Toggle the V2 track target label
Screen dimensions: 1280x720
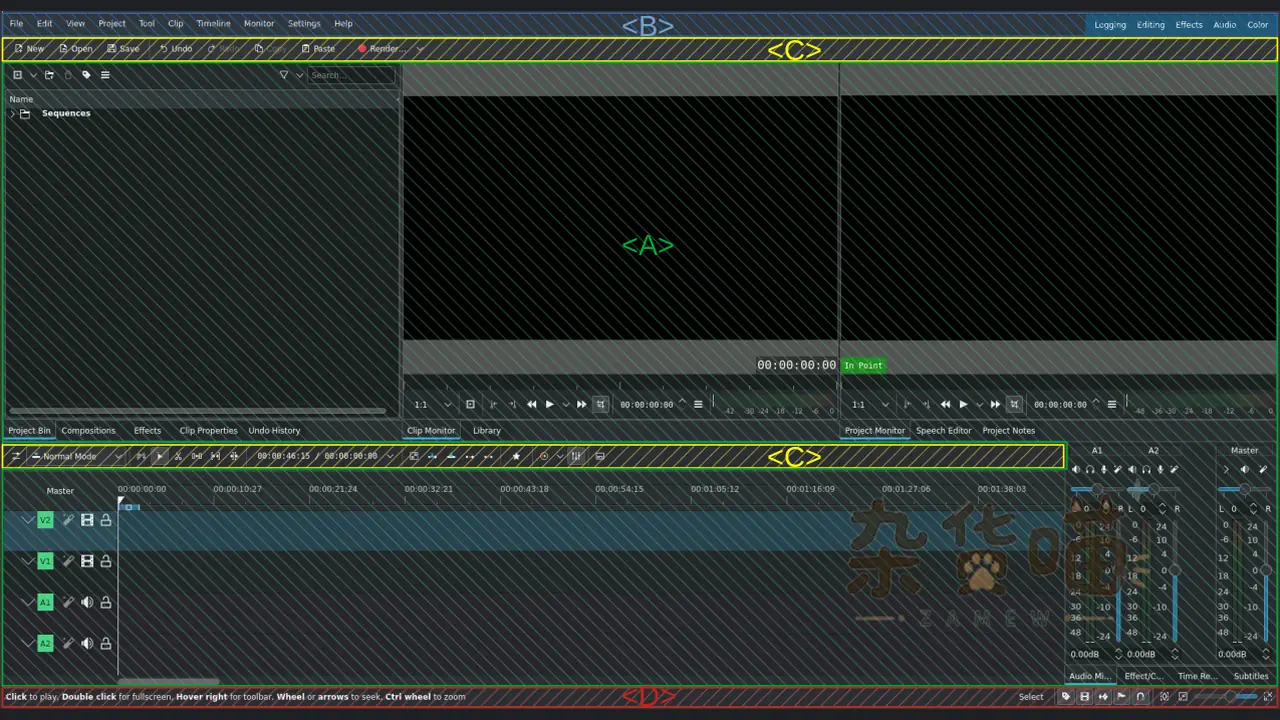[45, 520]
